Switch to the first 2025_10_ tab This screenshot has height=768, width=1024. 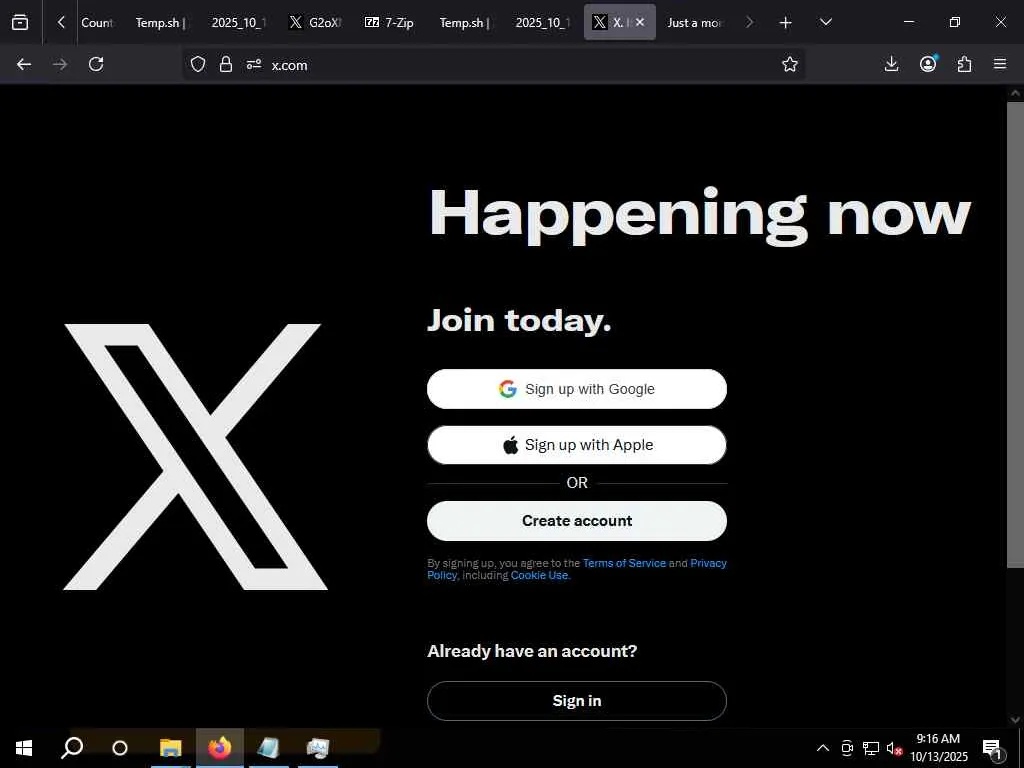(x=238, y=23)
